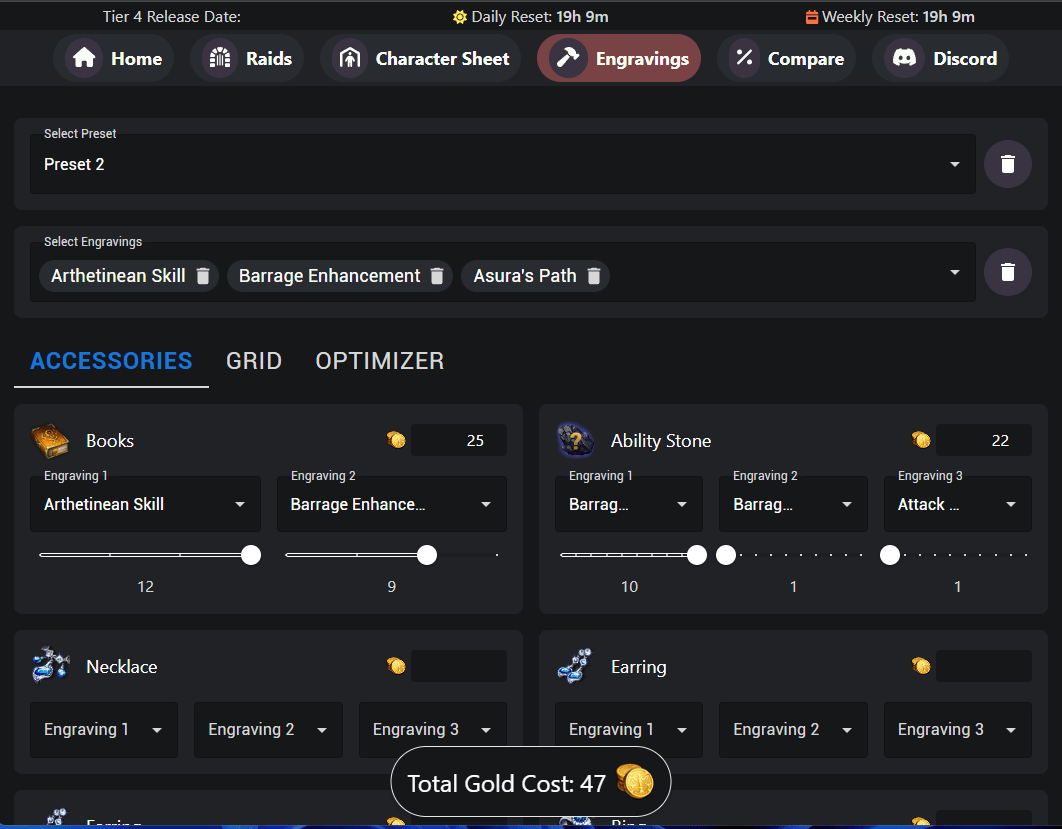Switch to the OPTIMIZER tab

(x=379, y=361)
